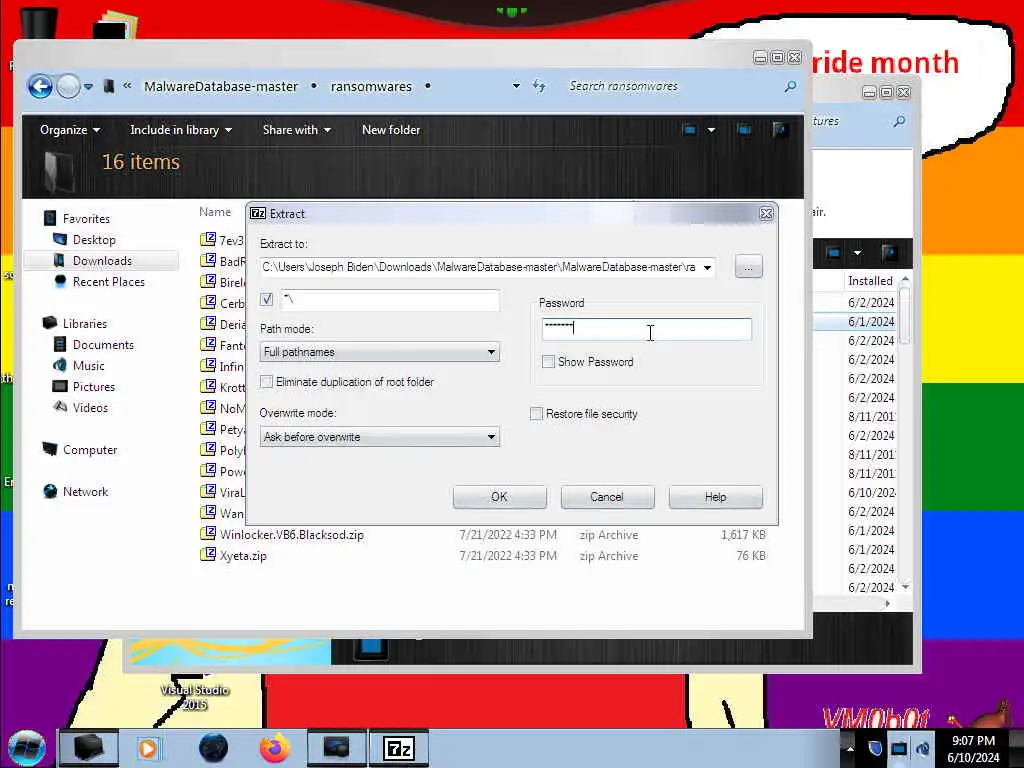Screen dimensions: 1024x768
Task: Open the recent locations dropdown arrow
Action: tap(88, 86)
